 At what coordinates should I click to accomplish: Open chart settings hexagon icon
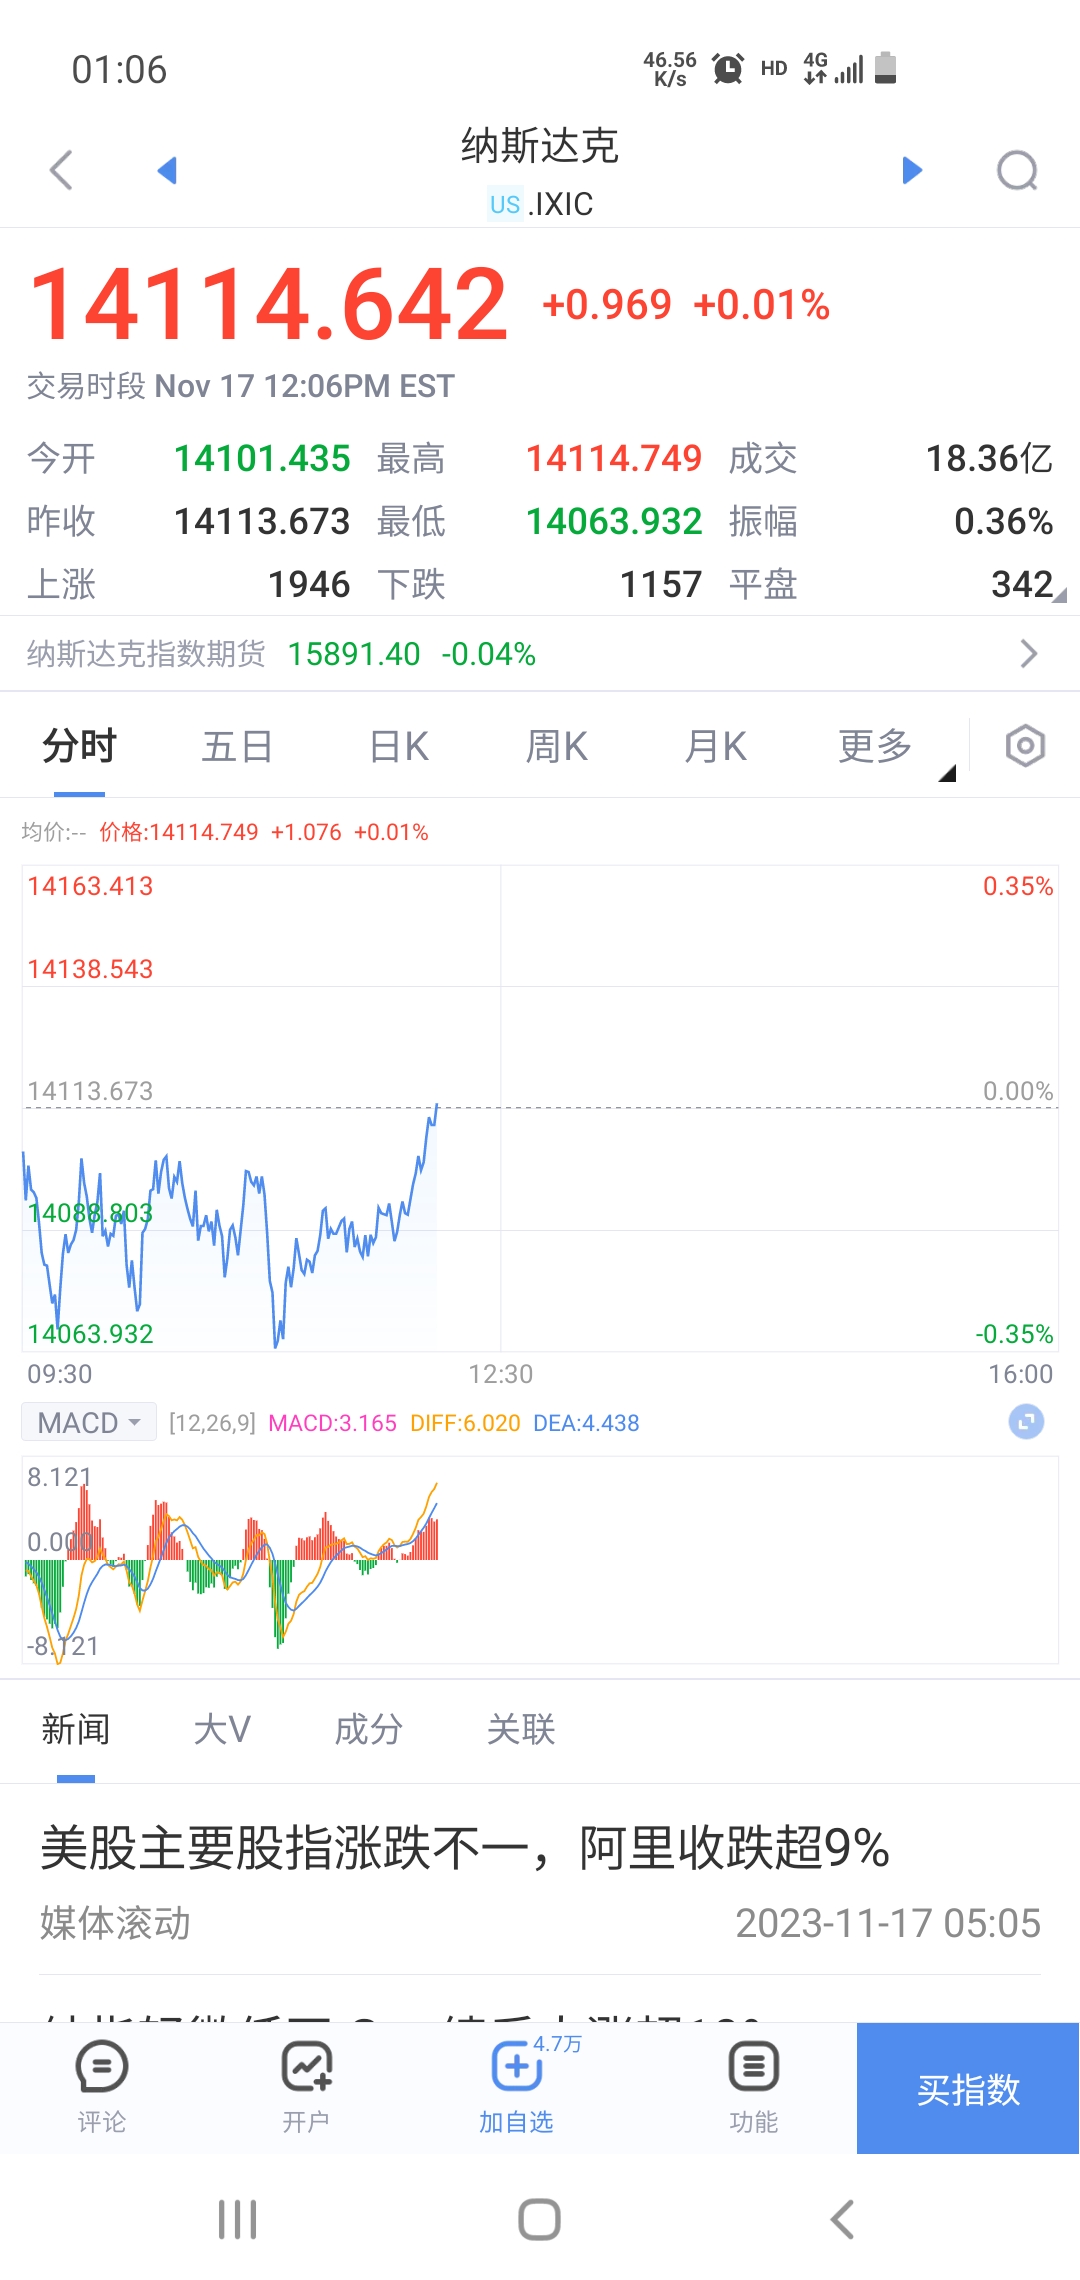[1025, 746]
